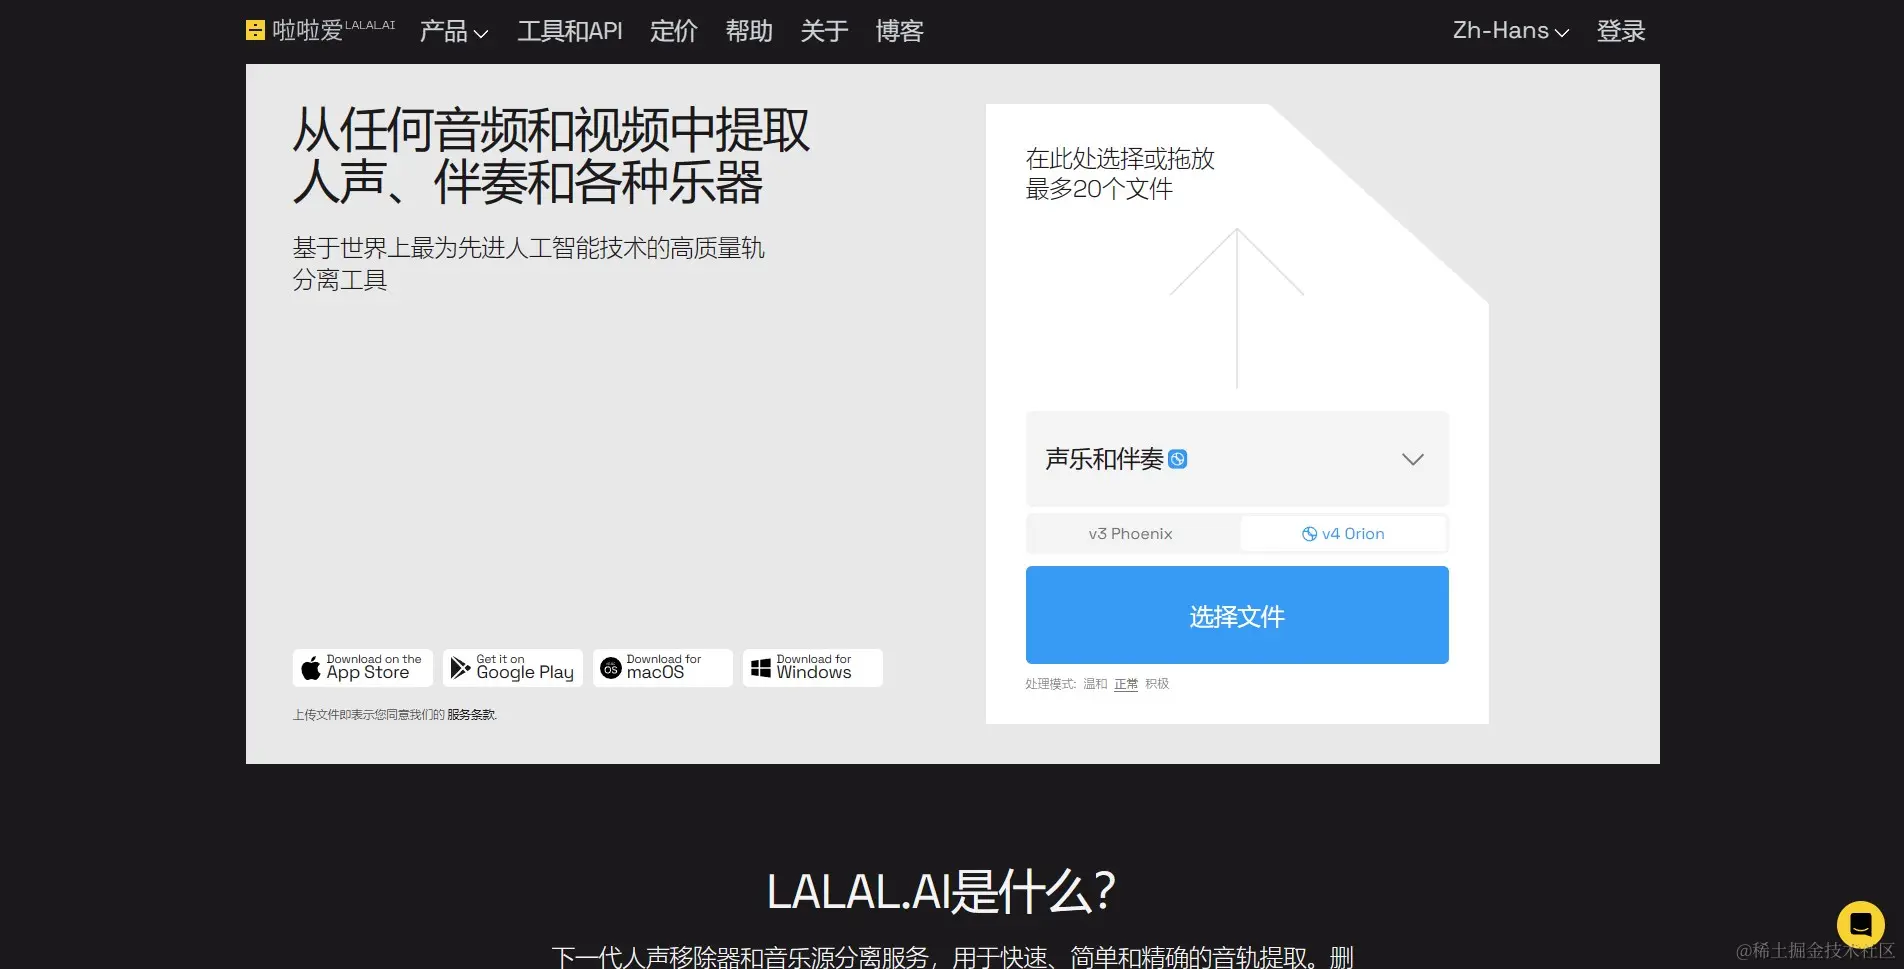Click the Windows download icon
1904x969 pixels.
pyautogui.click(x=760, y=667)
